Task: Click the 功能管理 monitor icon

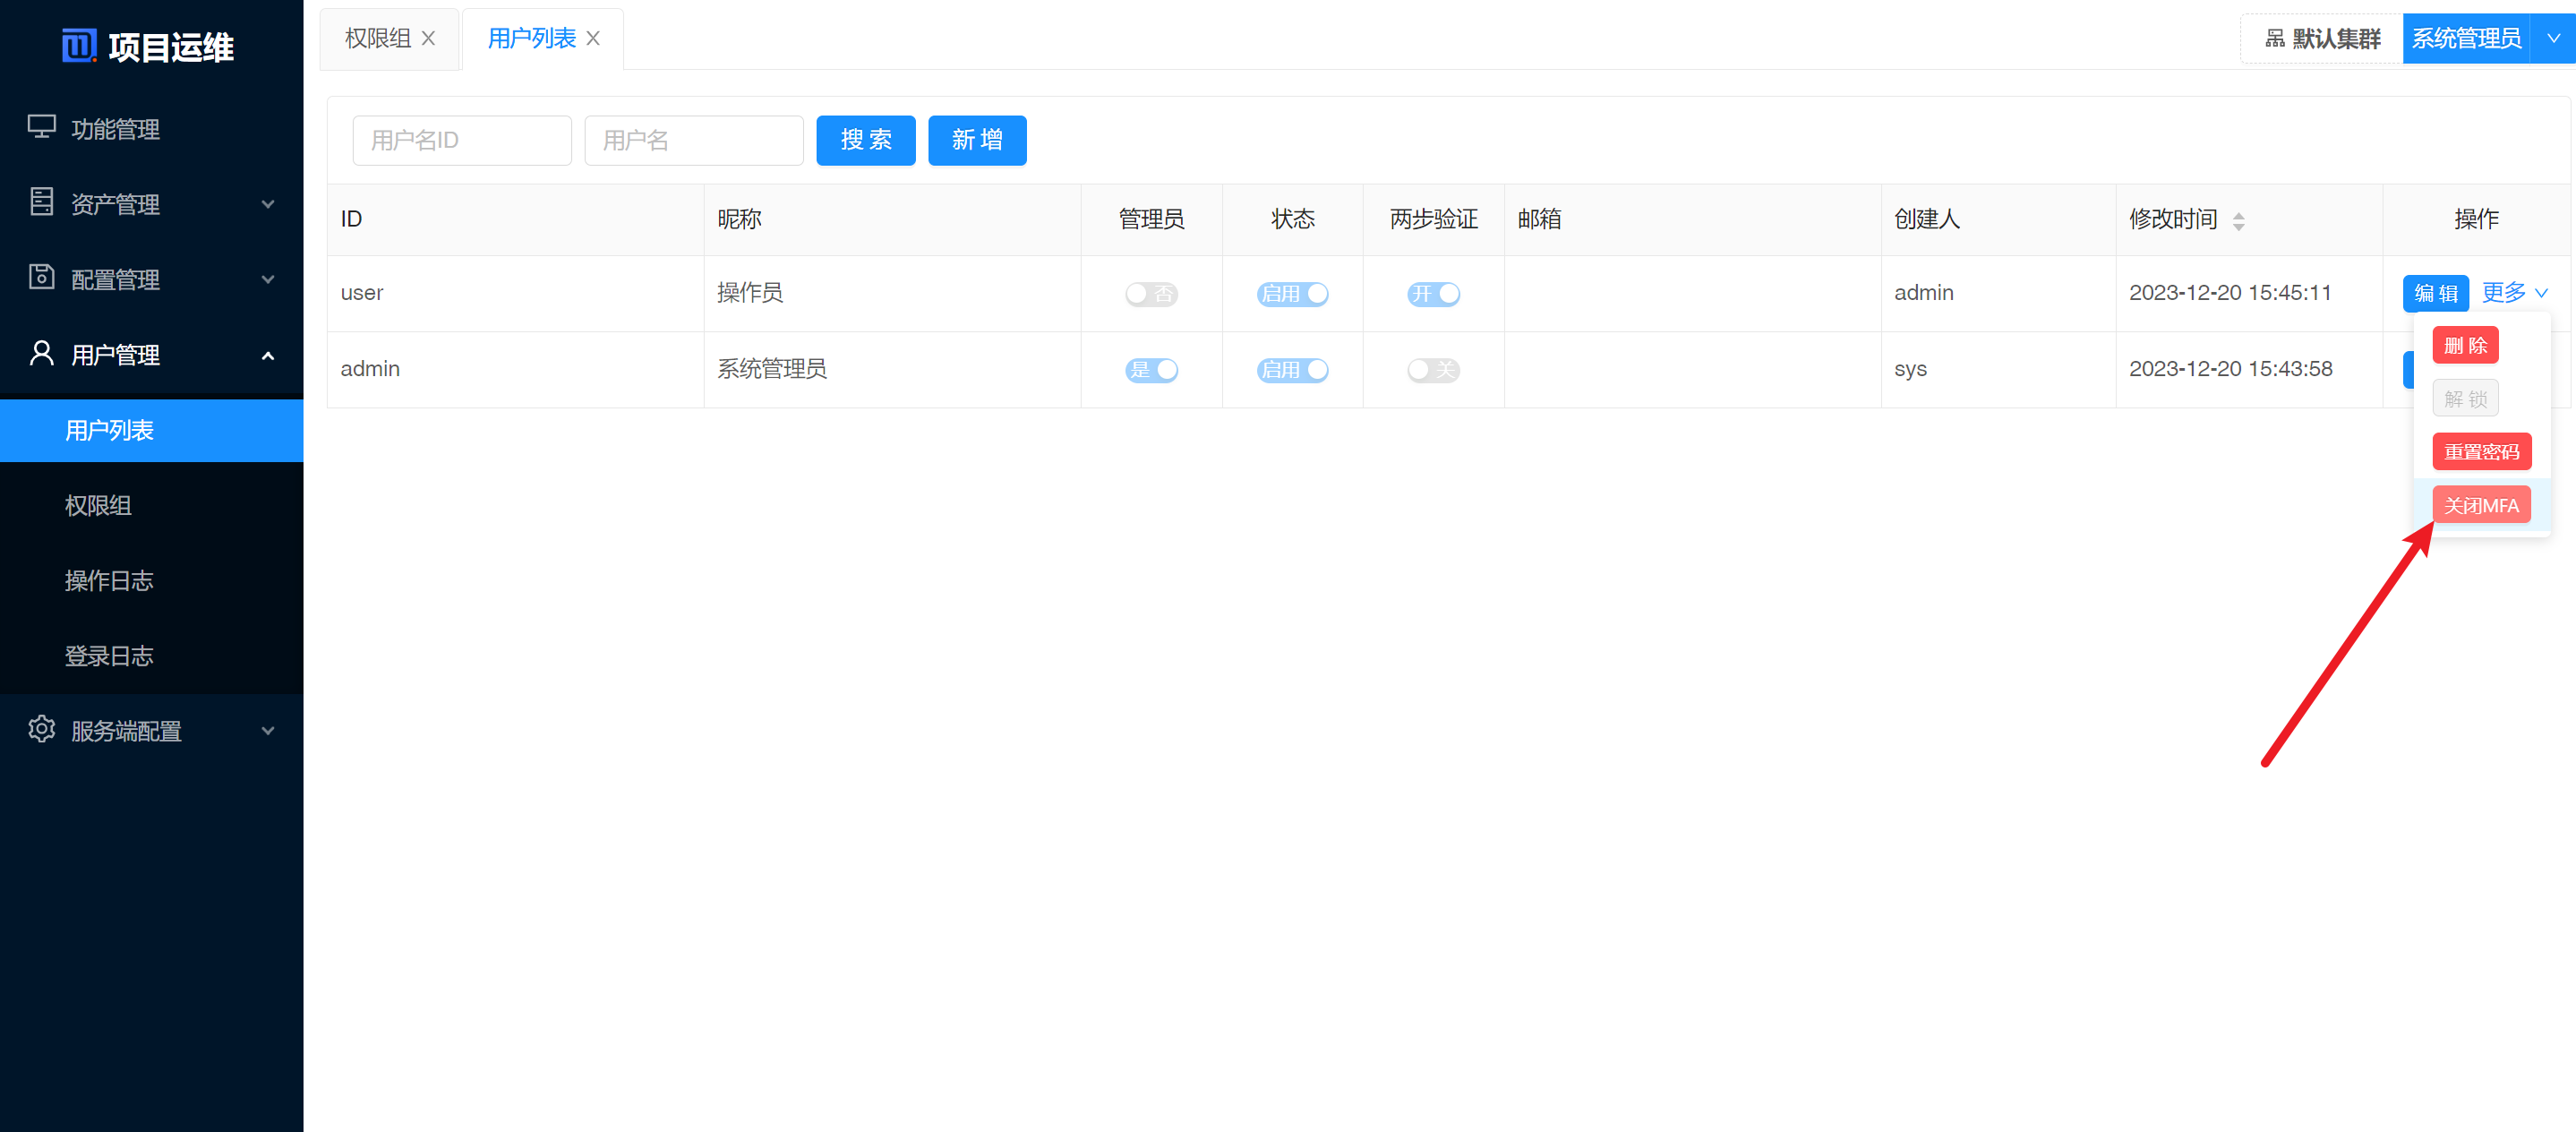Action: point(41,127)
